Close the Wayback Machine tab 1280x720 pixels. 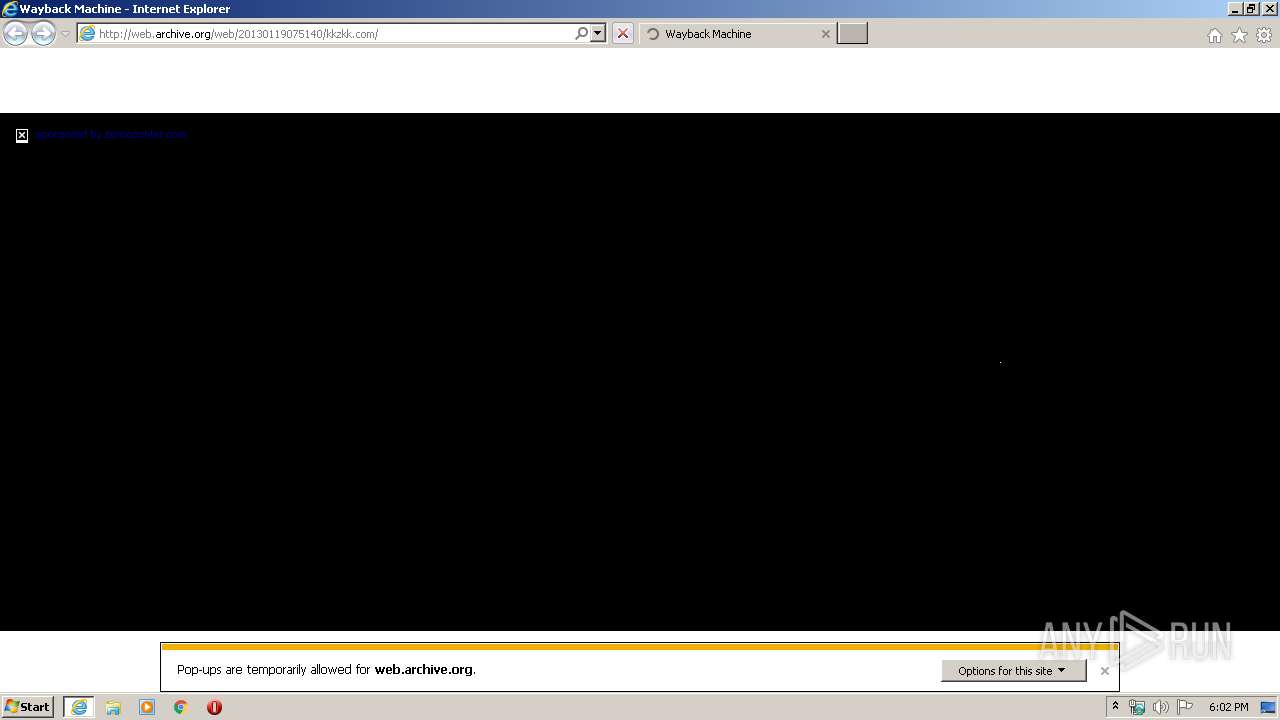825,34
